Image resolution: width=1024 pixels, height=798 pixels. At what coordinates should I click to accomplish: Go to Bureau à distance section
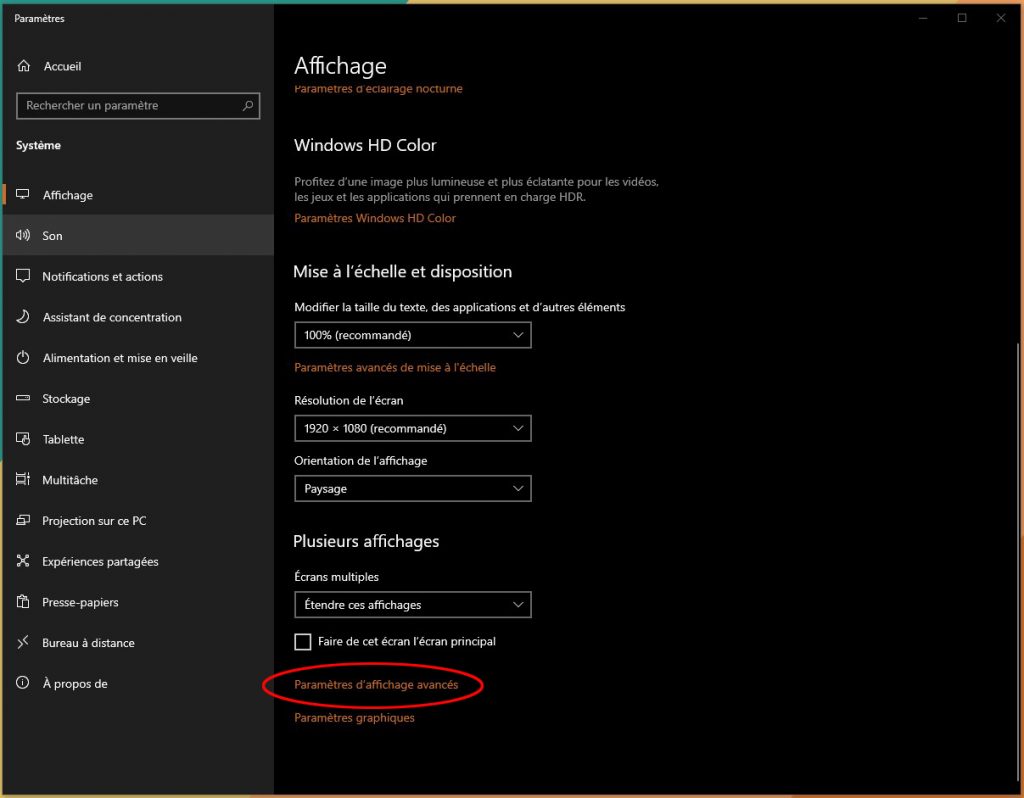coord(88,643)
